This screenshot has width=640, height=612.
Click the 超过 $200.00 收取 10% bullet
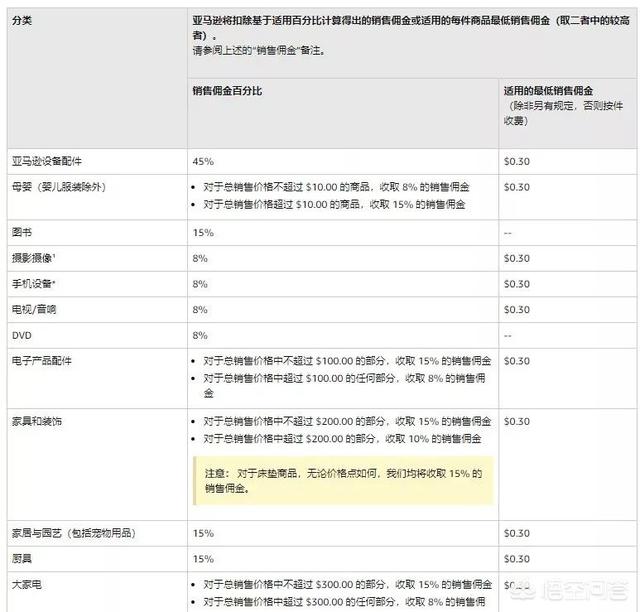click(x=342, y=439)
